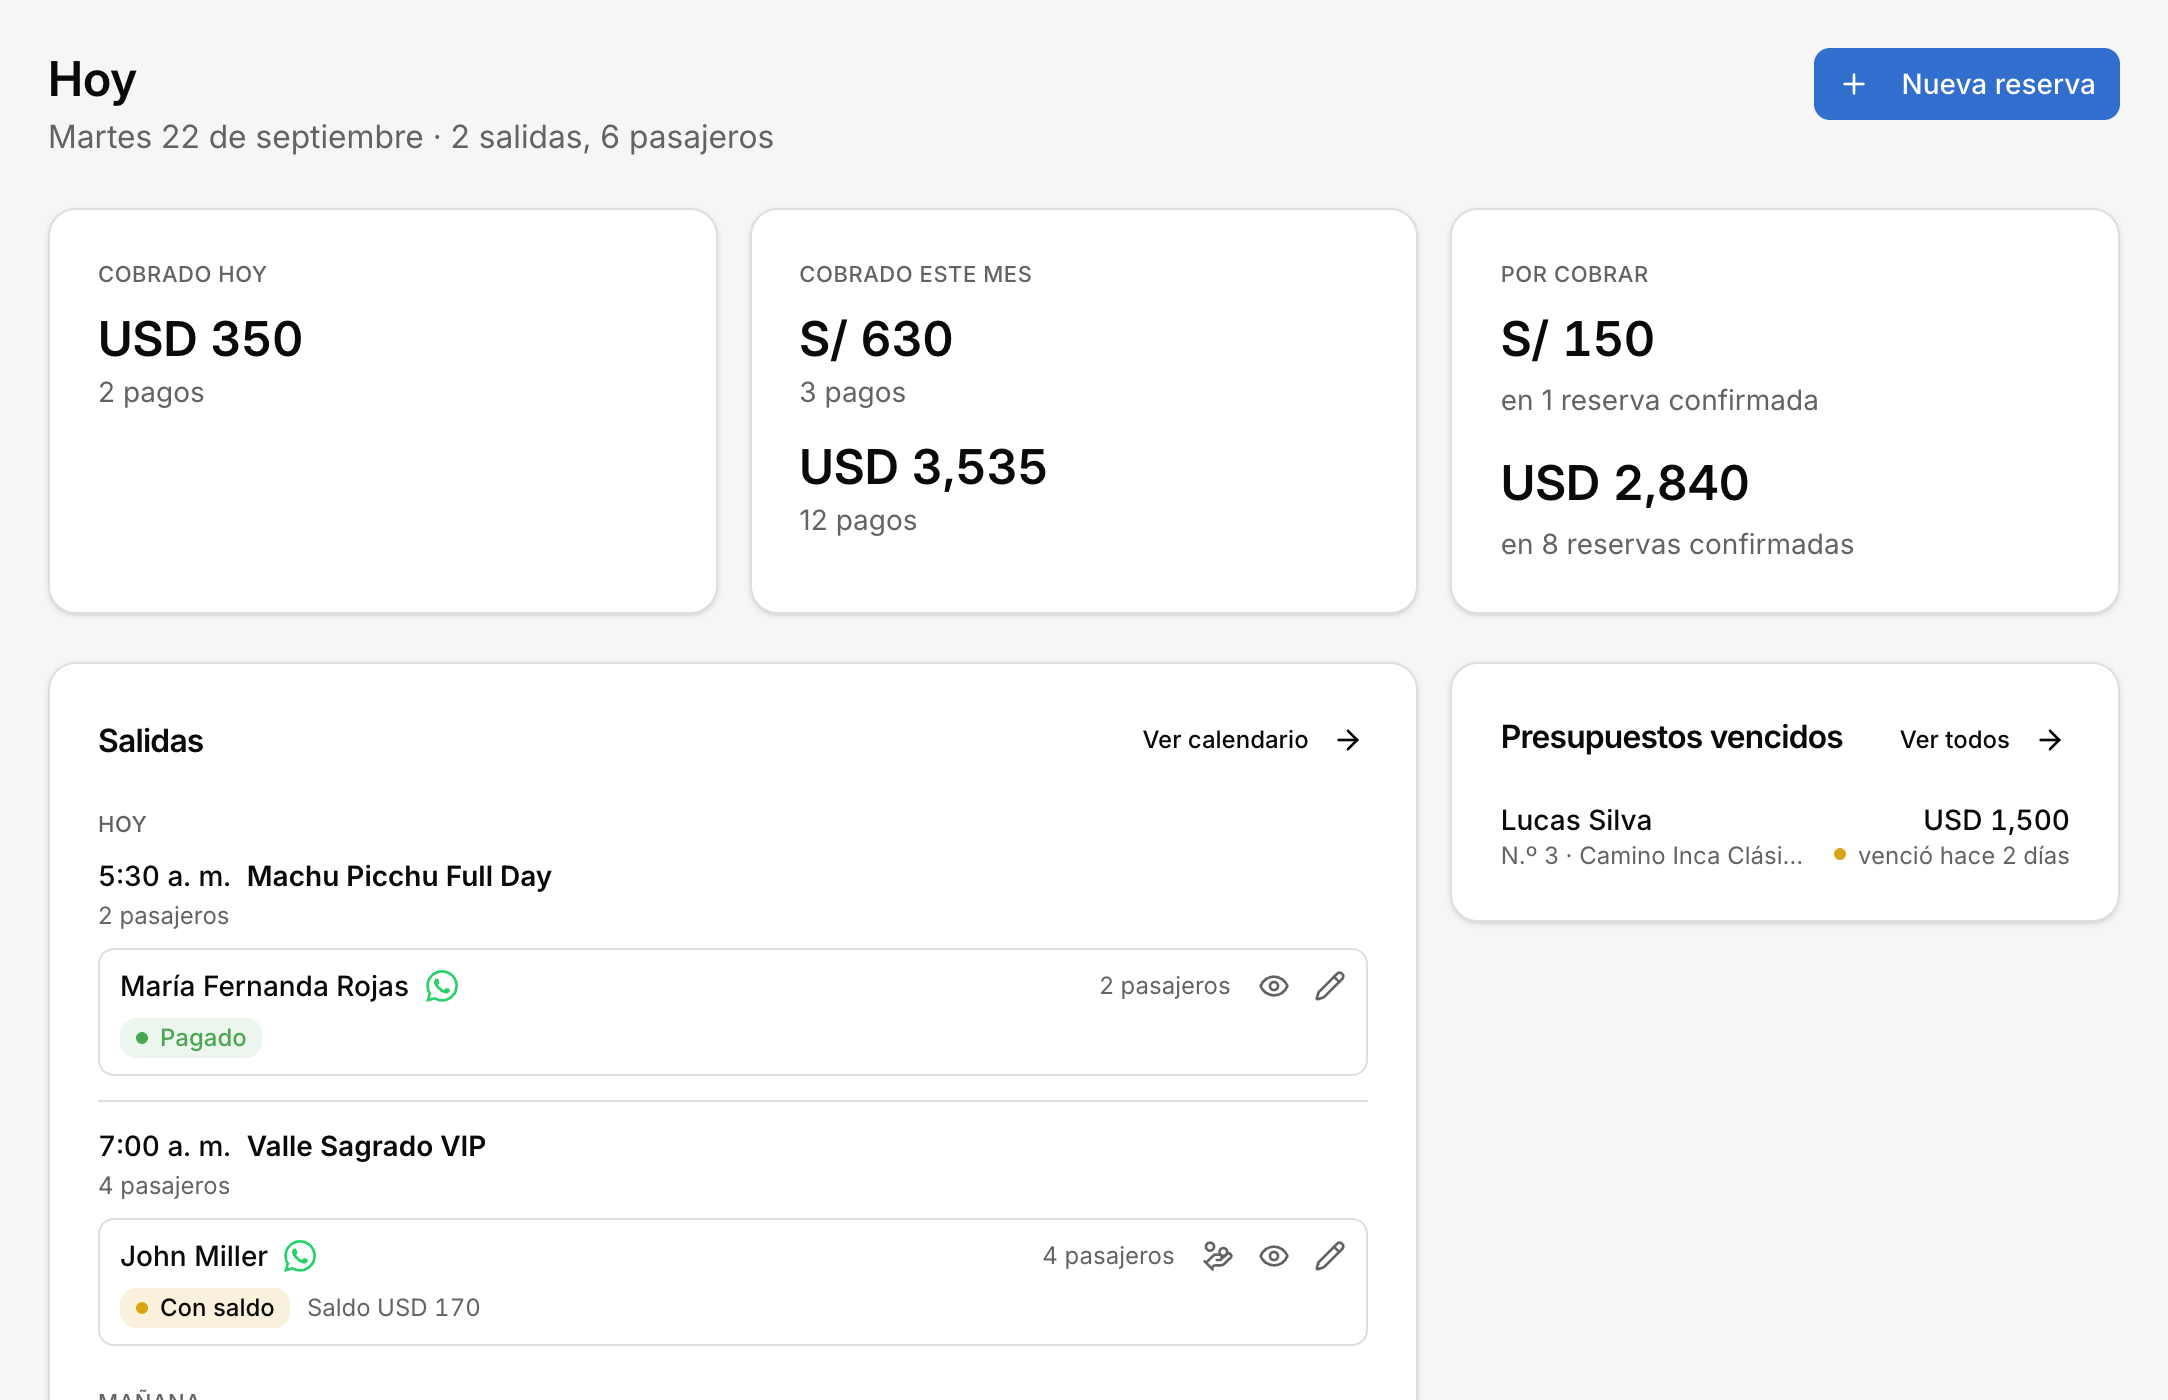Click the Pagado status badge
The height and width of the screenshot is (1400, 2168).
(191, 1038)
